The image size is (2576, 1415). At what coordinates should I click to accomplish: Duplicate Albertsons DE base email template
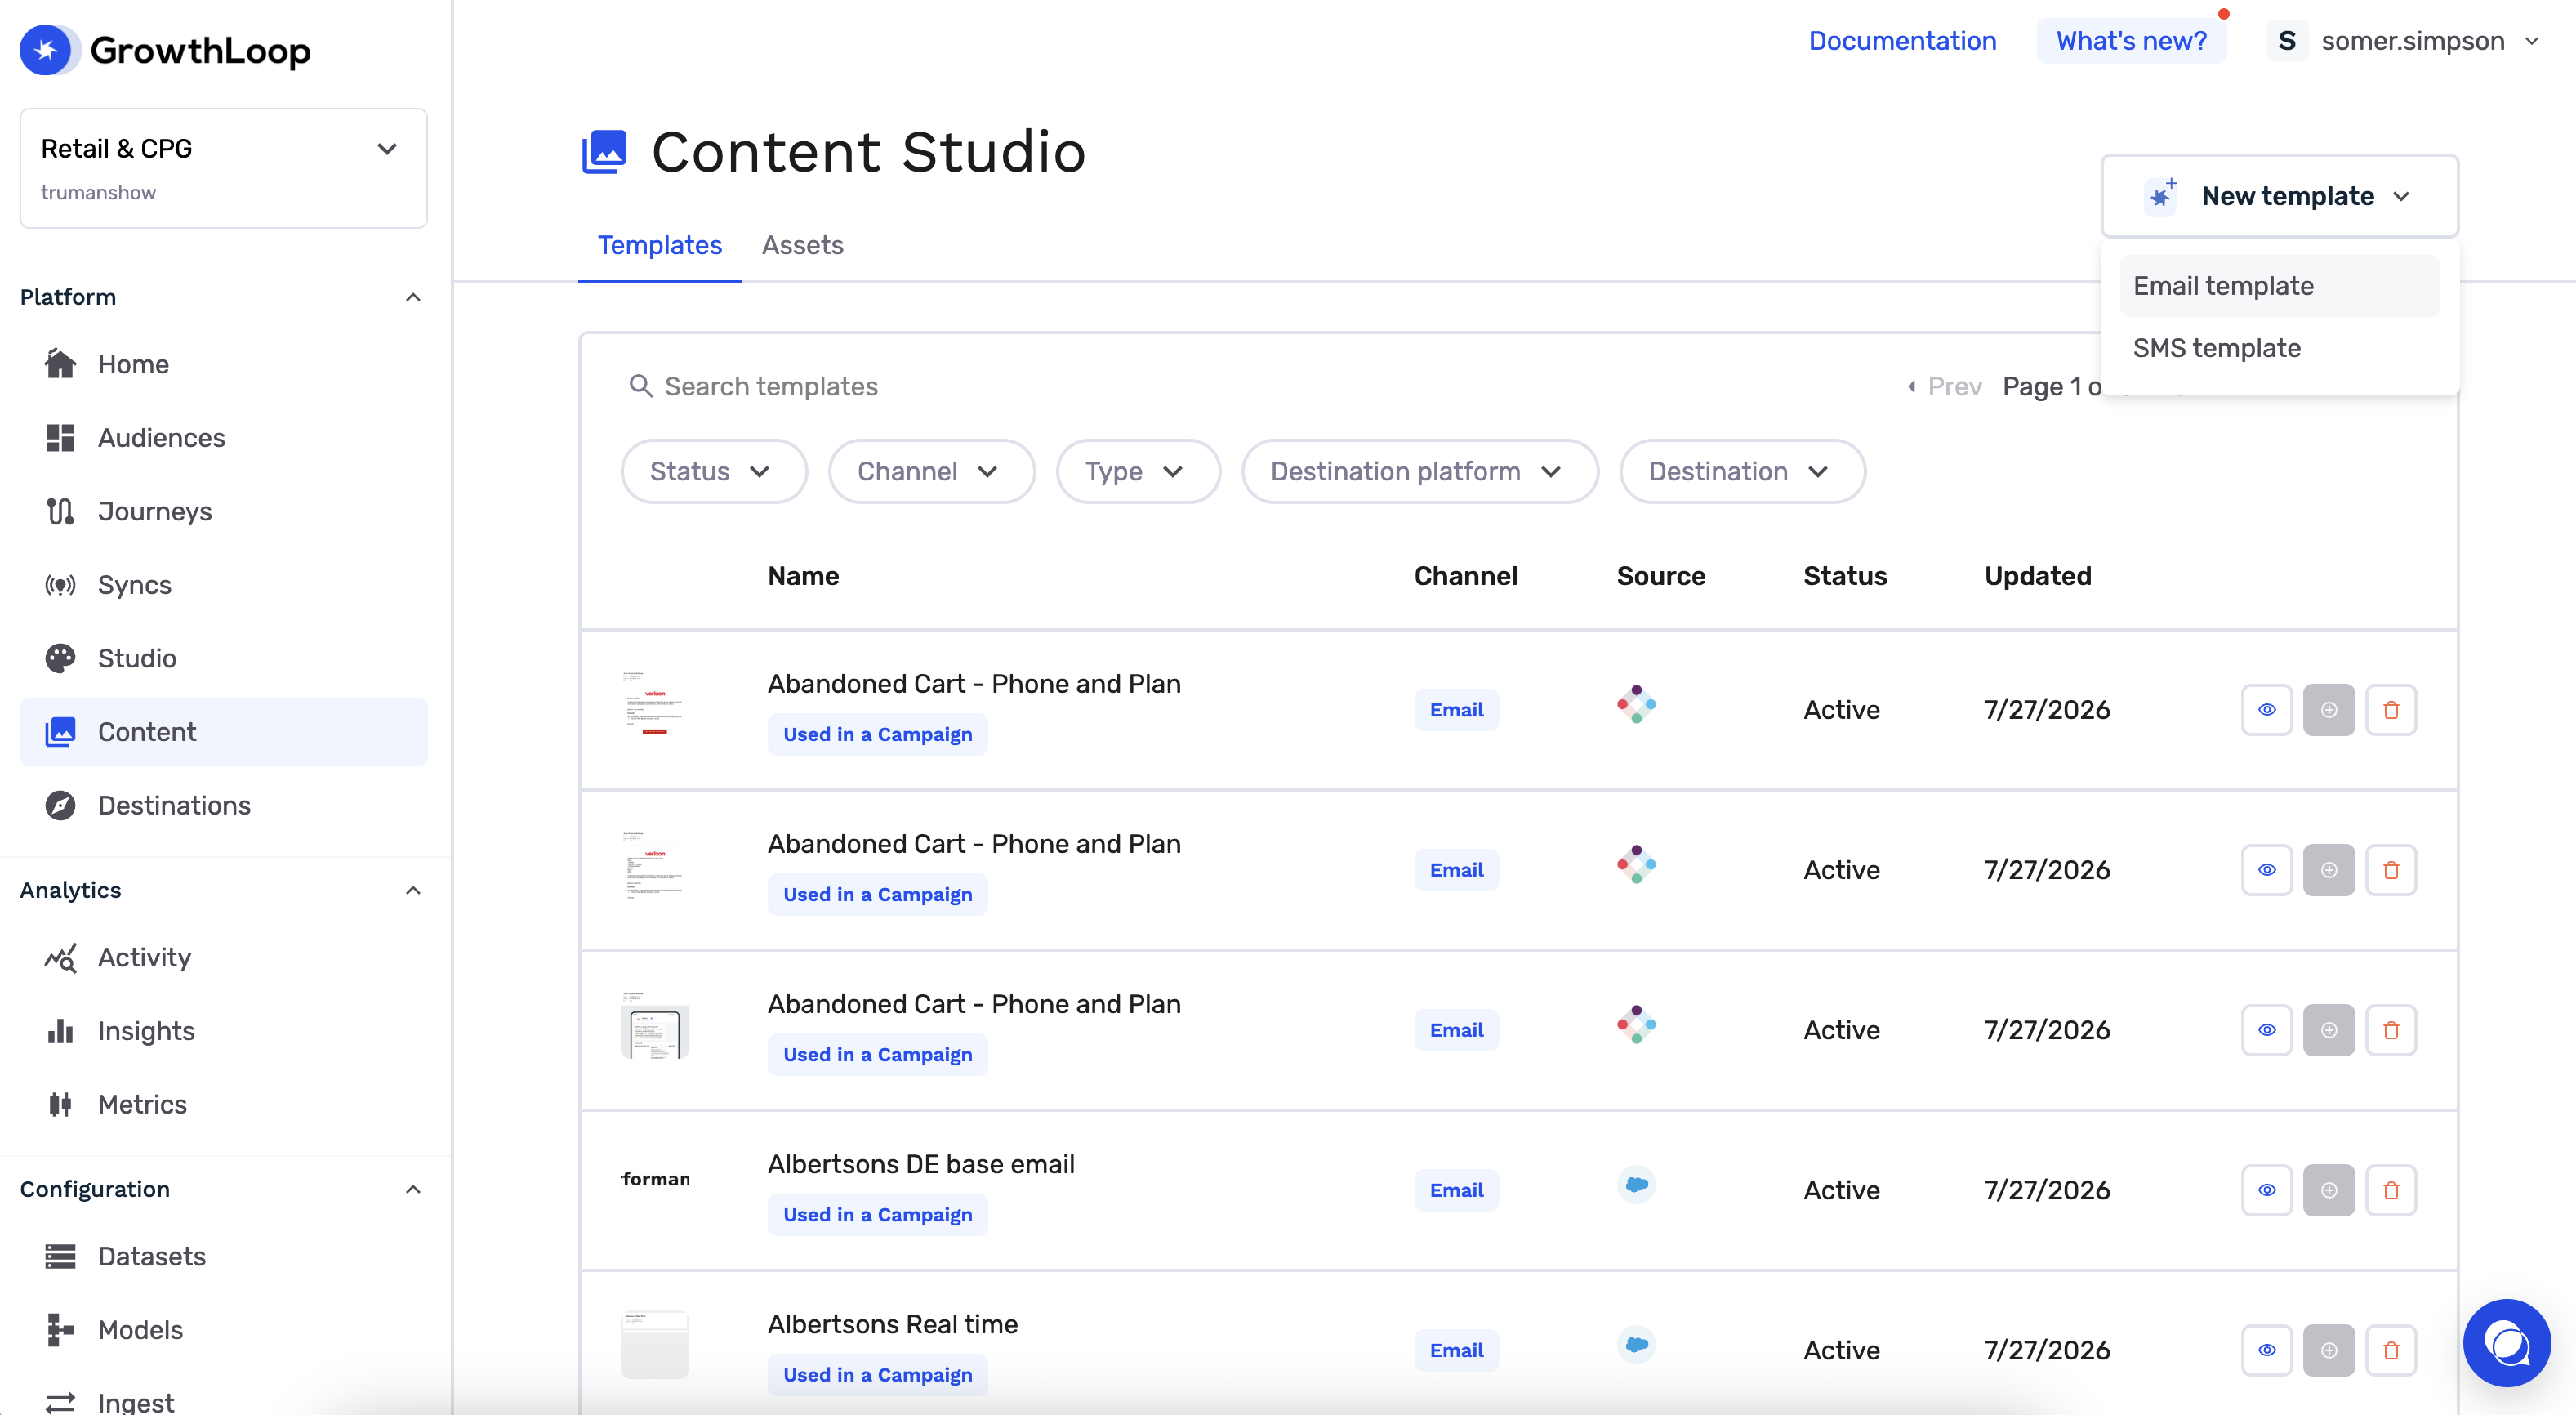tap(2329, 1190)
